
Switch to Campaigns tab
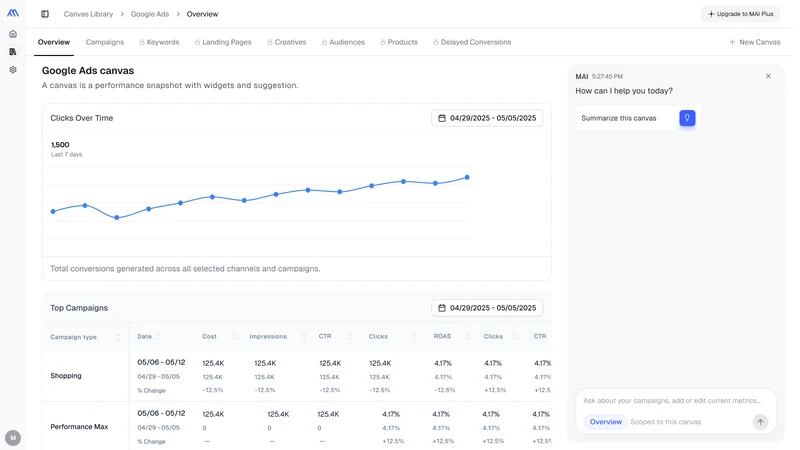[x=105, y=42]
